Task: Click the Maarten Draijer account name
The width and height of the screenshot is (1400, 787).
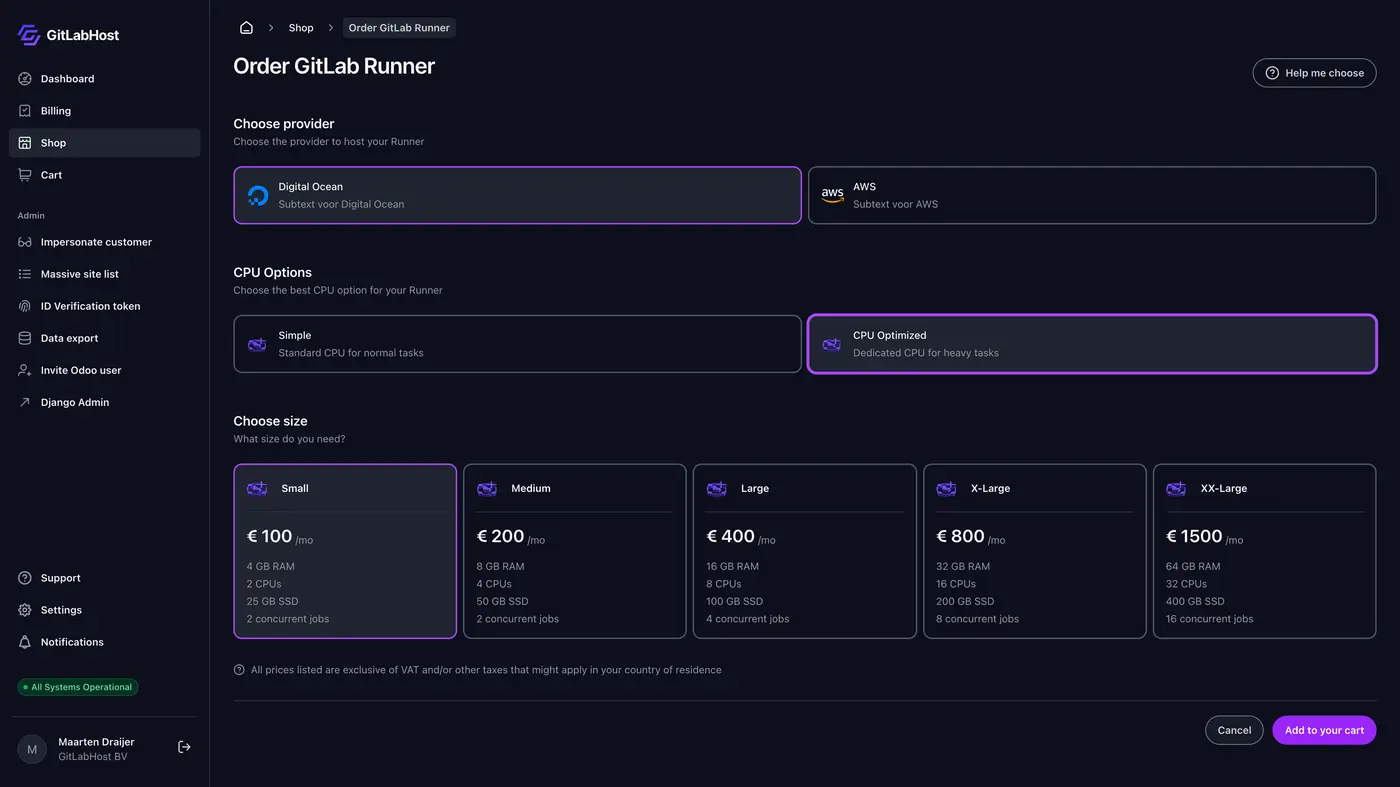Action: pos(96,742)
